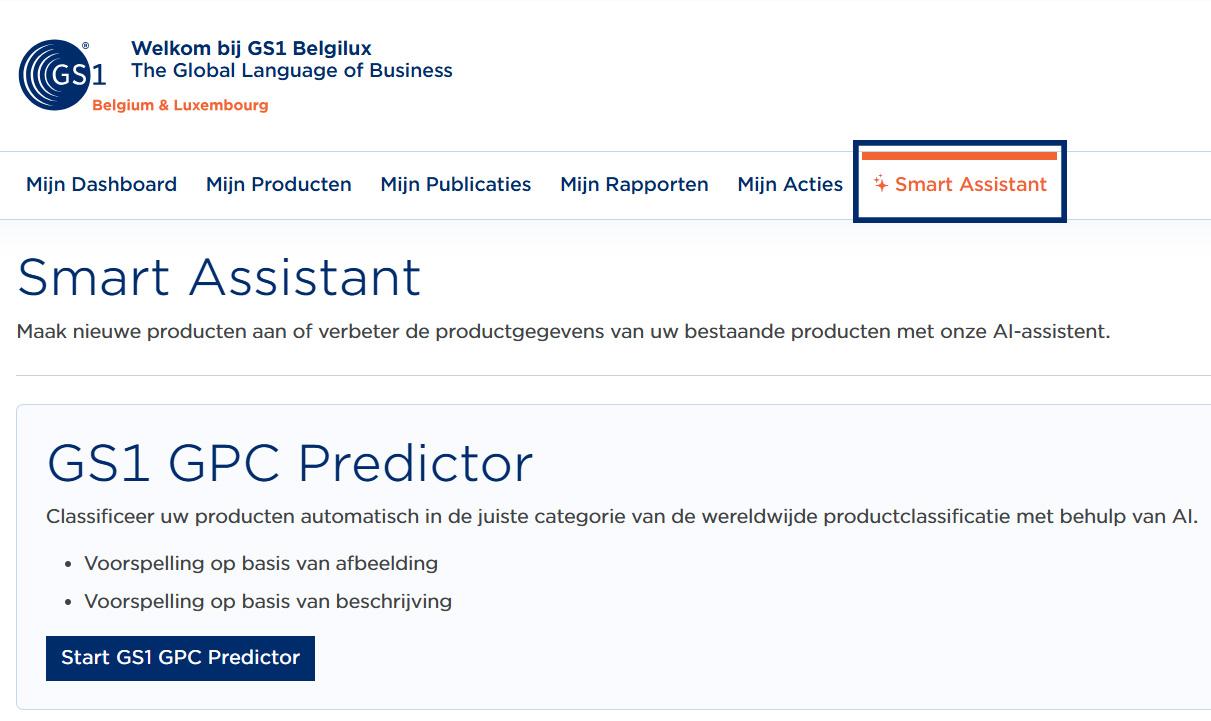The width and height of the screenshot is (1211, 721).
Task: Click the Welkom bij GS1 Belgilux header text
Action: pyautogui.click(x=250, y=47)
